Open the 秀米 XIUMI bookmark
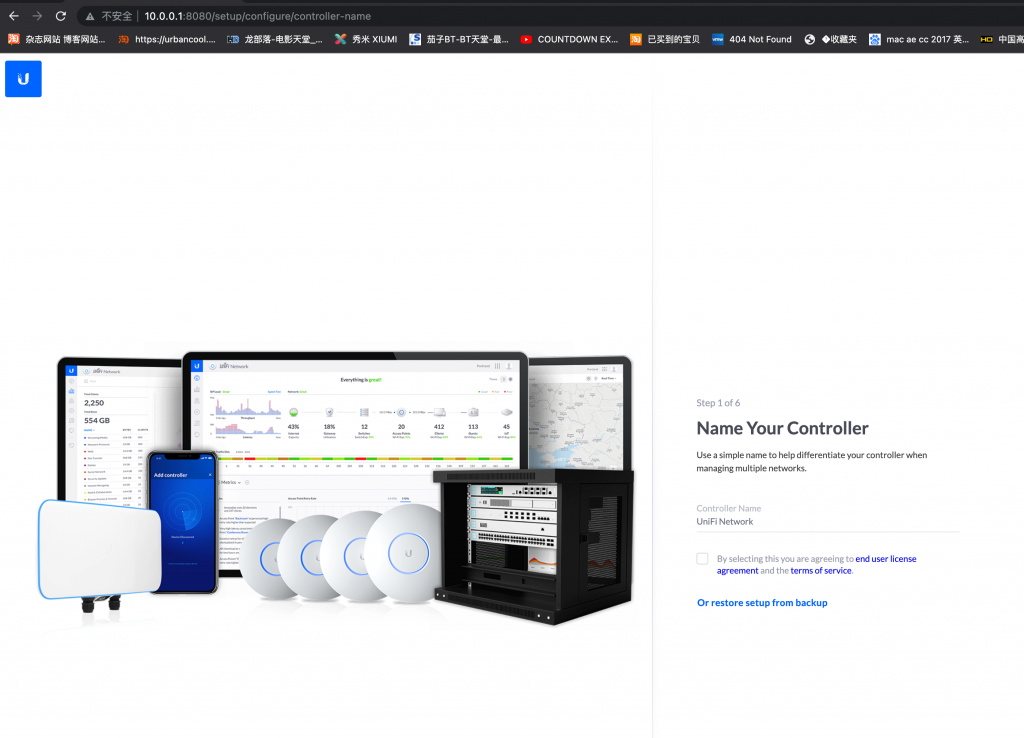Image resolution: width=1024 pixels, height=738 pixels. pyautogui.click(x=366, y=39)
